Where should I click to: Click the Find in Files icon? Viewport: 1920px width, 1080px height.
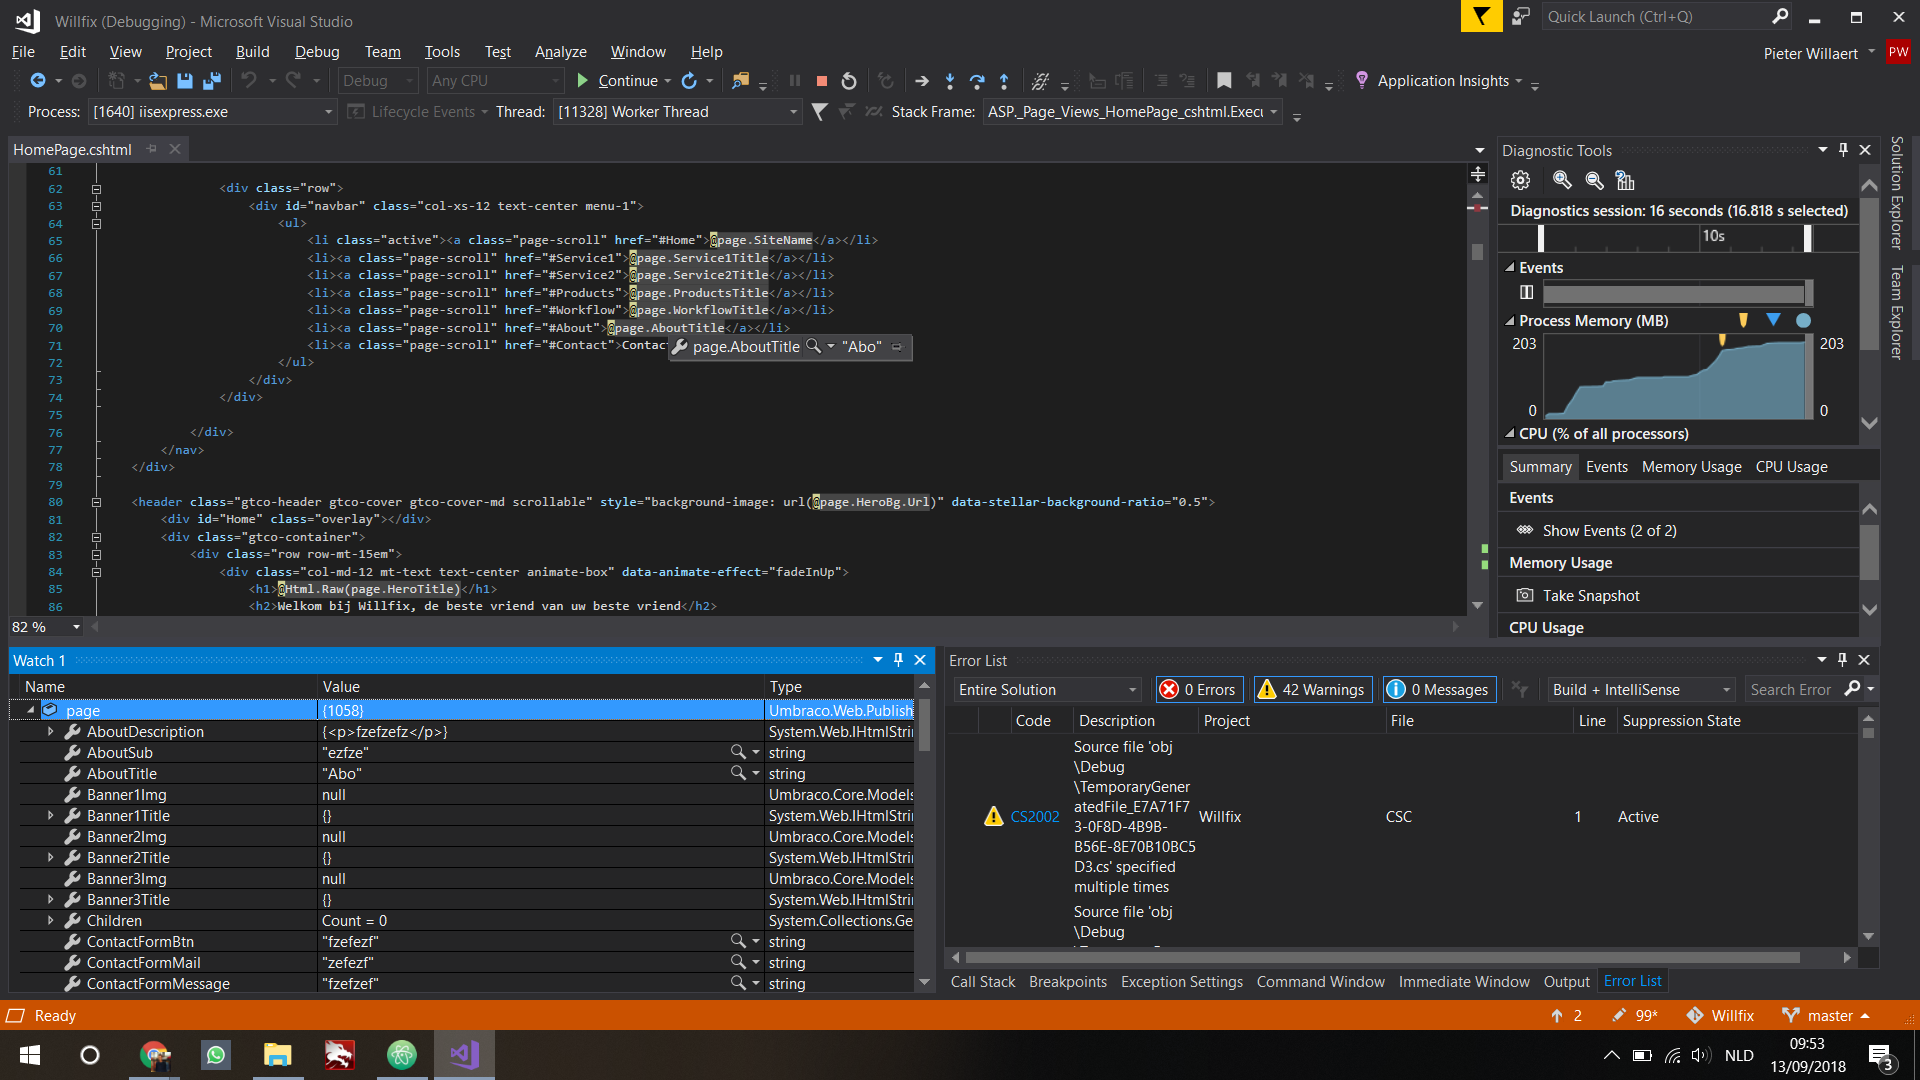tap(740, 81)
